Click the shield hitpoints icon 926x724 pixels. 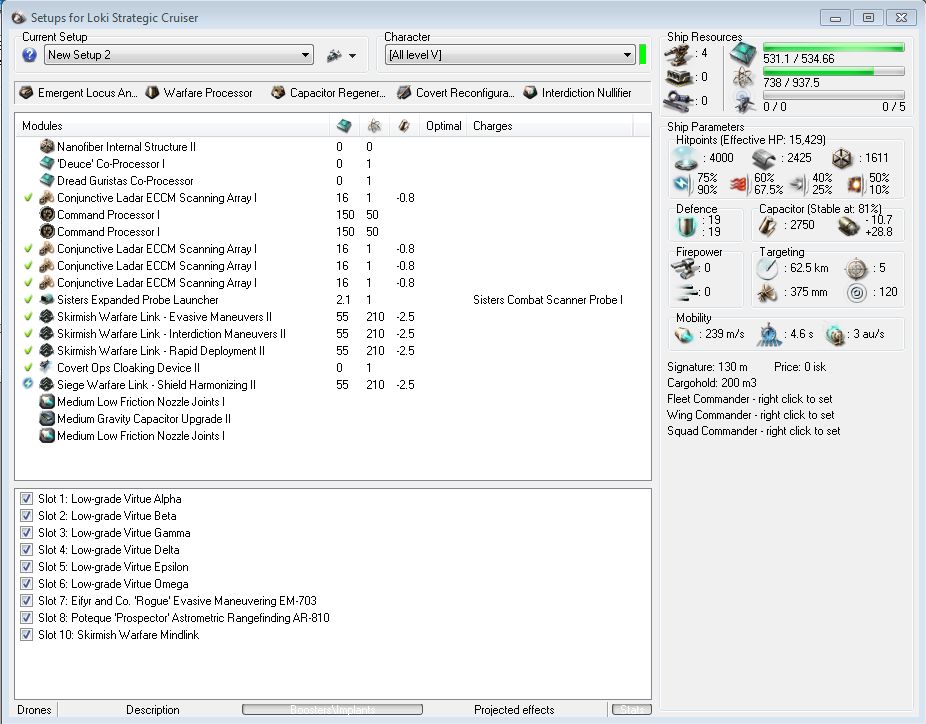coord(686,158)
